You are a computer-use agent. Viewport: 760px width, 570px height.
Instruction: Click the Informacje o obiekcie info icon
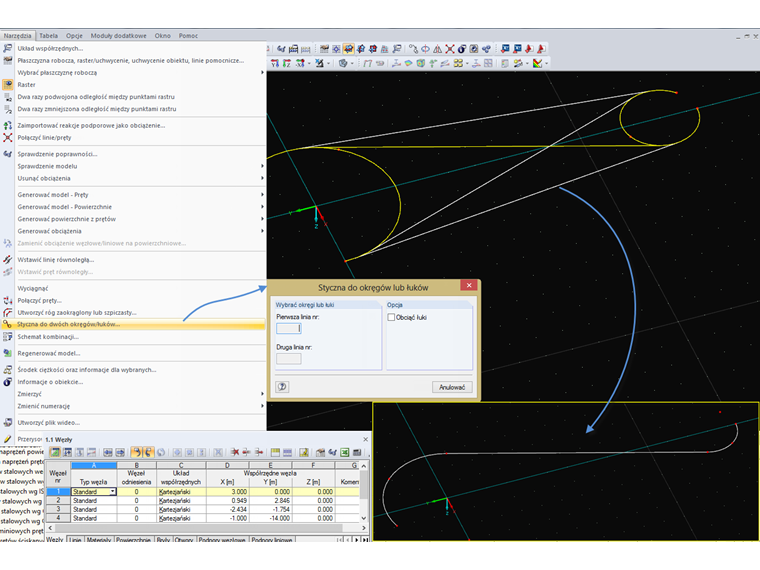click(x=8, y=381)
